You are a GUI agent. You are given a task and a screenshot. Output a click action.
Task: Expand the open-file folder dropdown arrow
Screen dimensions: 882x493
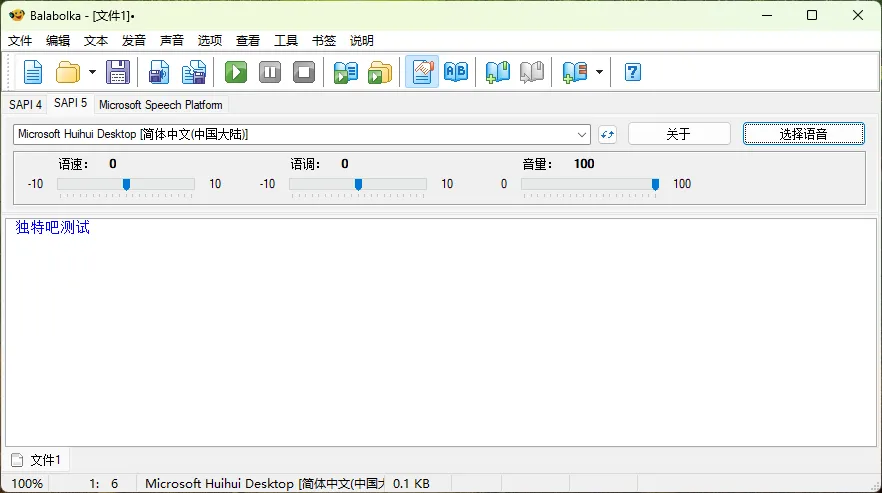(92, 72)
